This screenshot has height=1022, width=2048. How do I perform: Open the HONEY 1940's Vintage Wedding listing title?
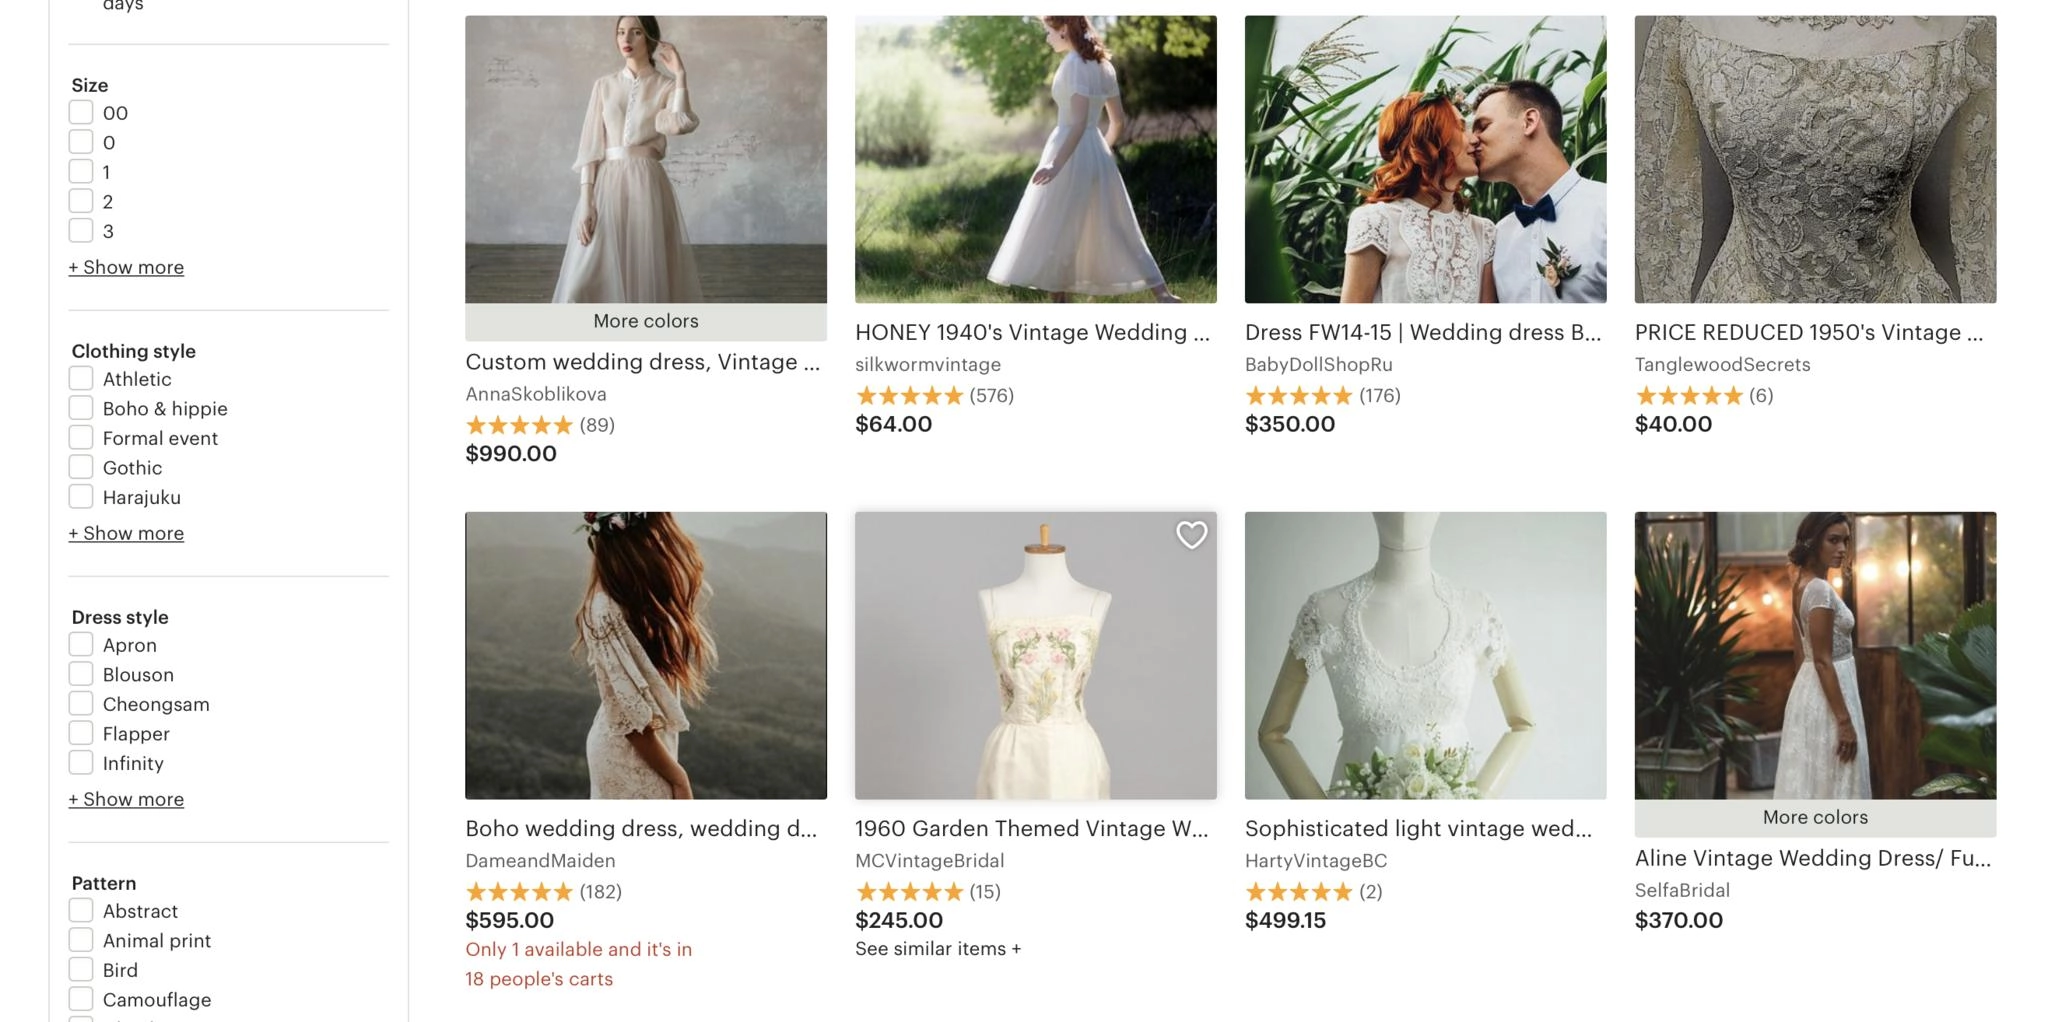(x=1032, y=333)
